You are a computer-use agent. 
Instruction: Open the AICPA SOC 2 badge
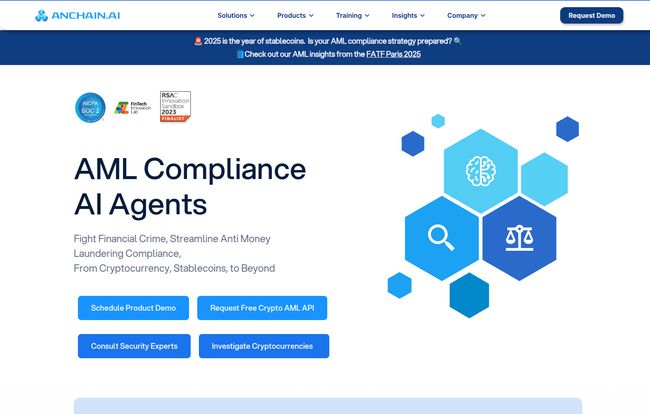click(90, 107)
